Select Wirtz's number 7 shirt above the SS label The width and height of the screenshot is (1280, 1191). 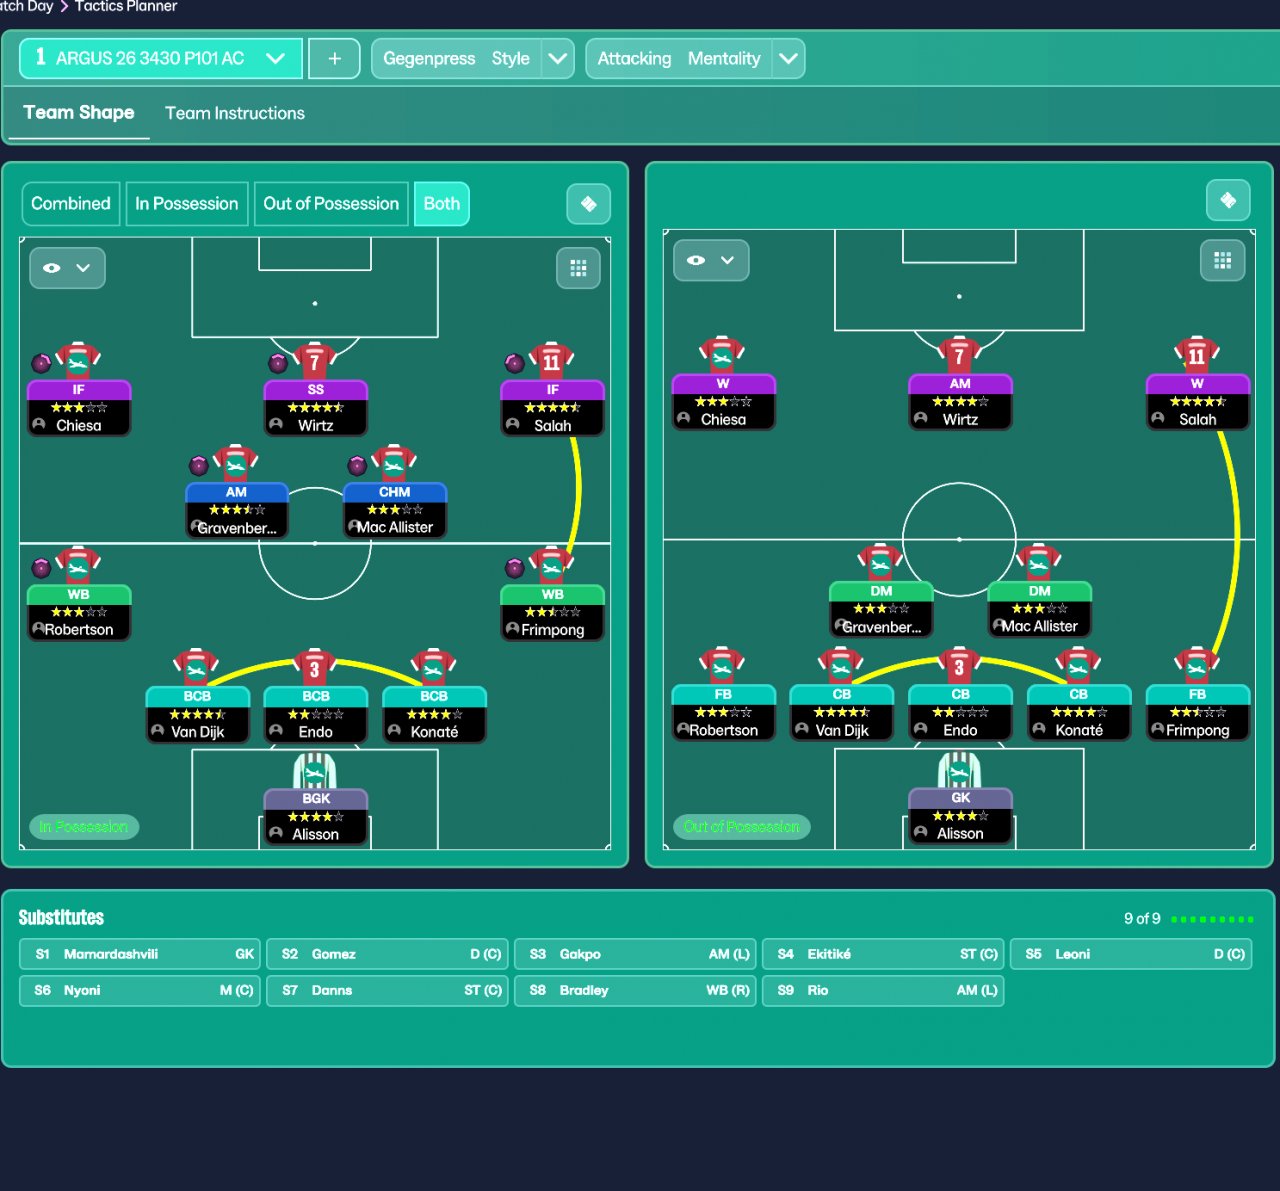click(x=315, y=360)
